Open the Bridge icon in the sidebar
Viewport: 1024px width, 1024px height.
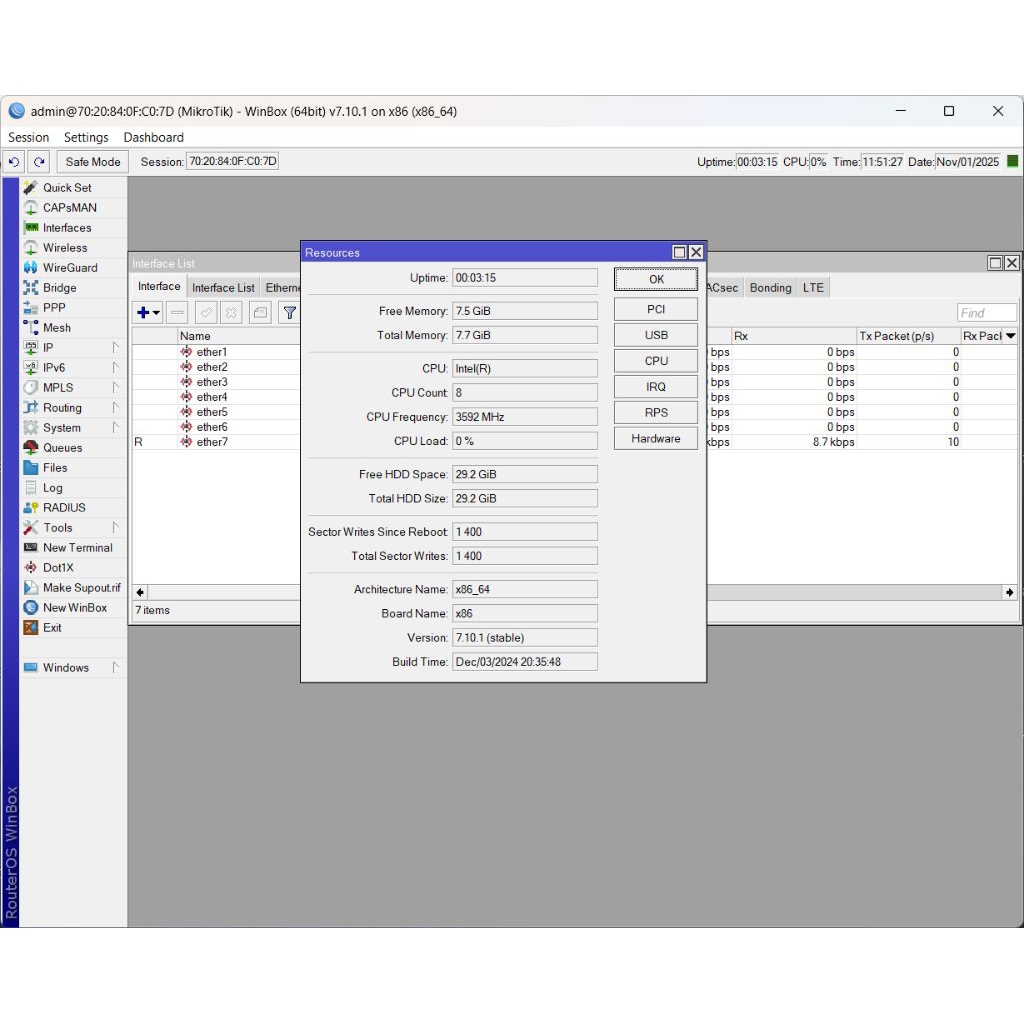(x=33, y=287)
